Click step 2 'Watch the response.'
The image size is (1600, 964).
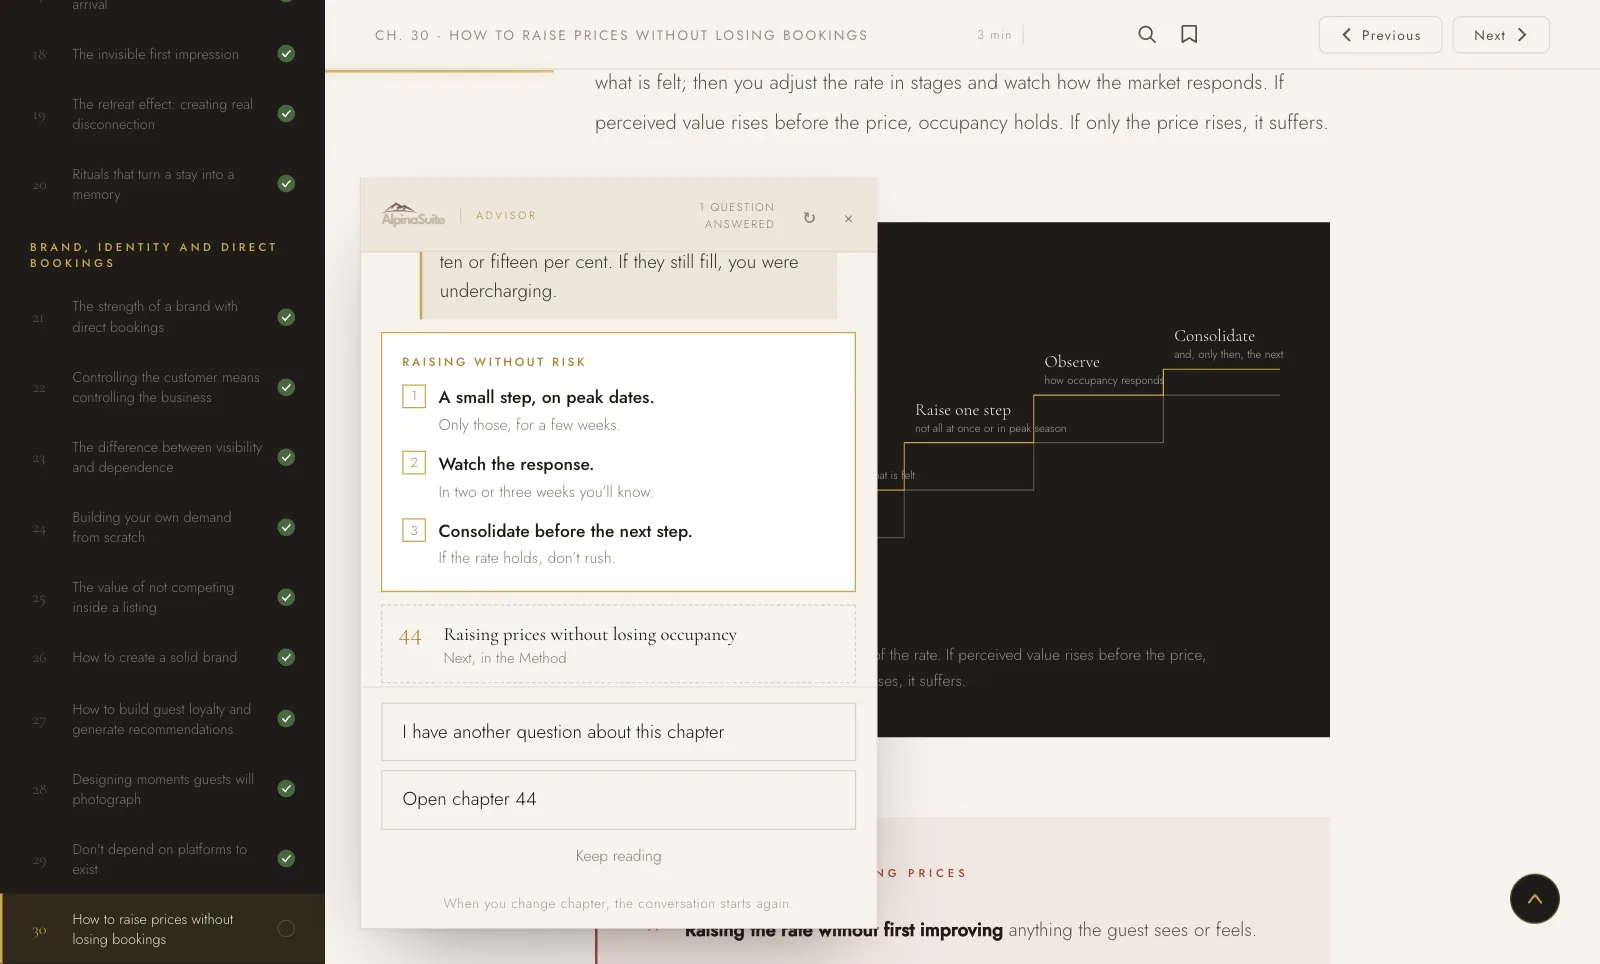coord(516,464)
